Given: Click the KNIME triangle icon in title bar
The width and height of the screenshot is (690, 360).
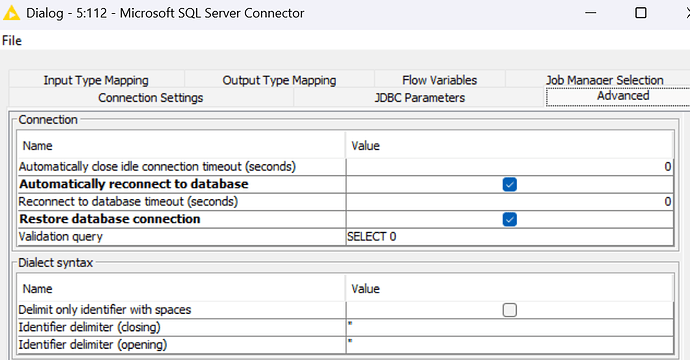Looking at the screenshot, I should tap(11, 13).
